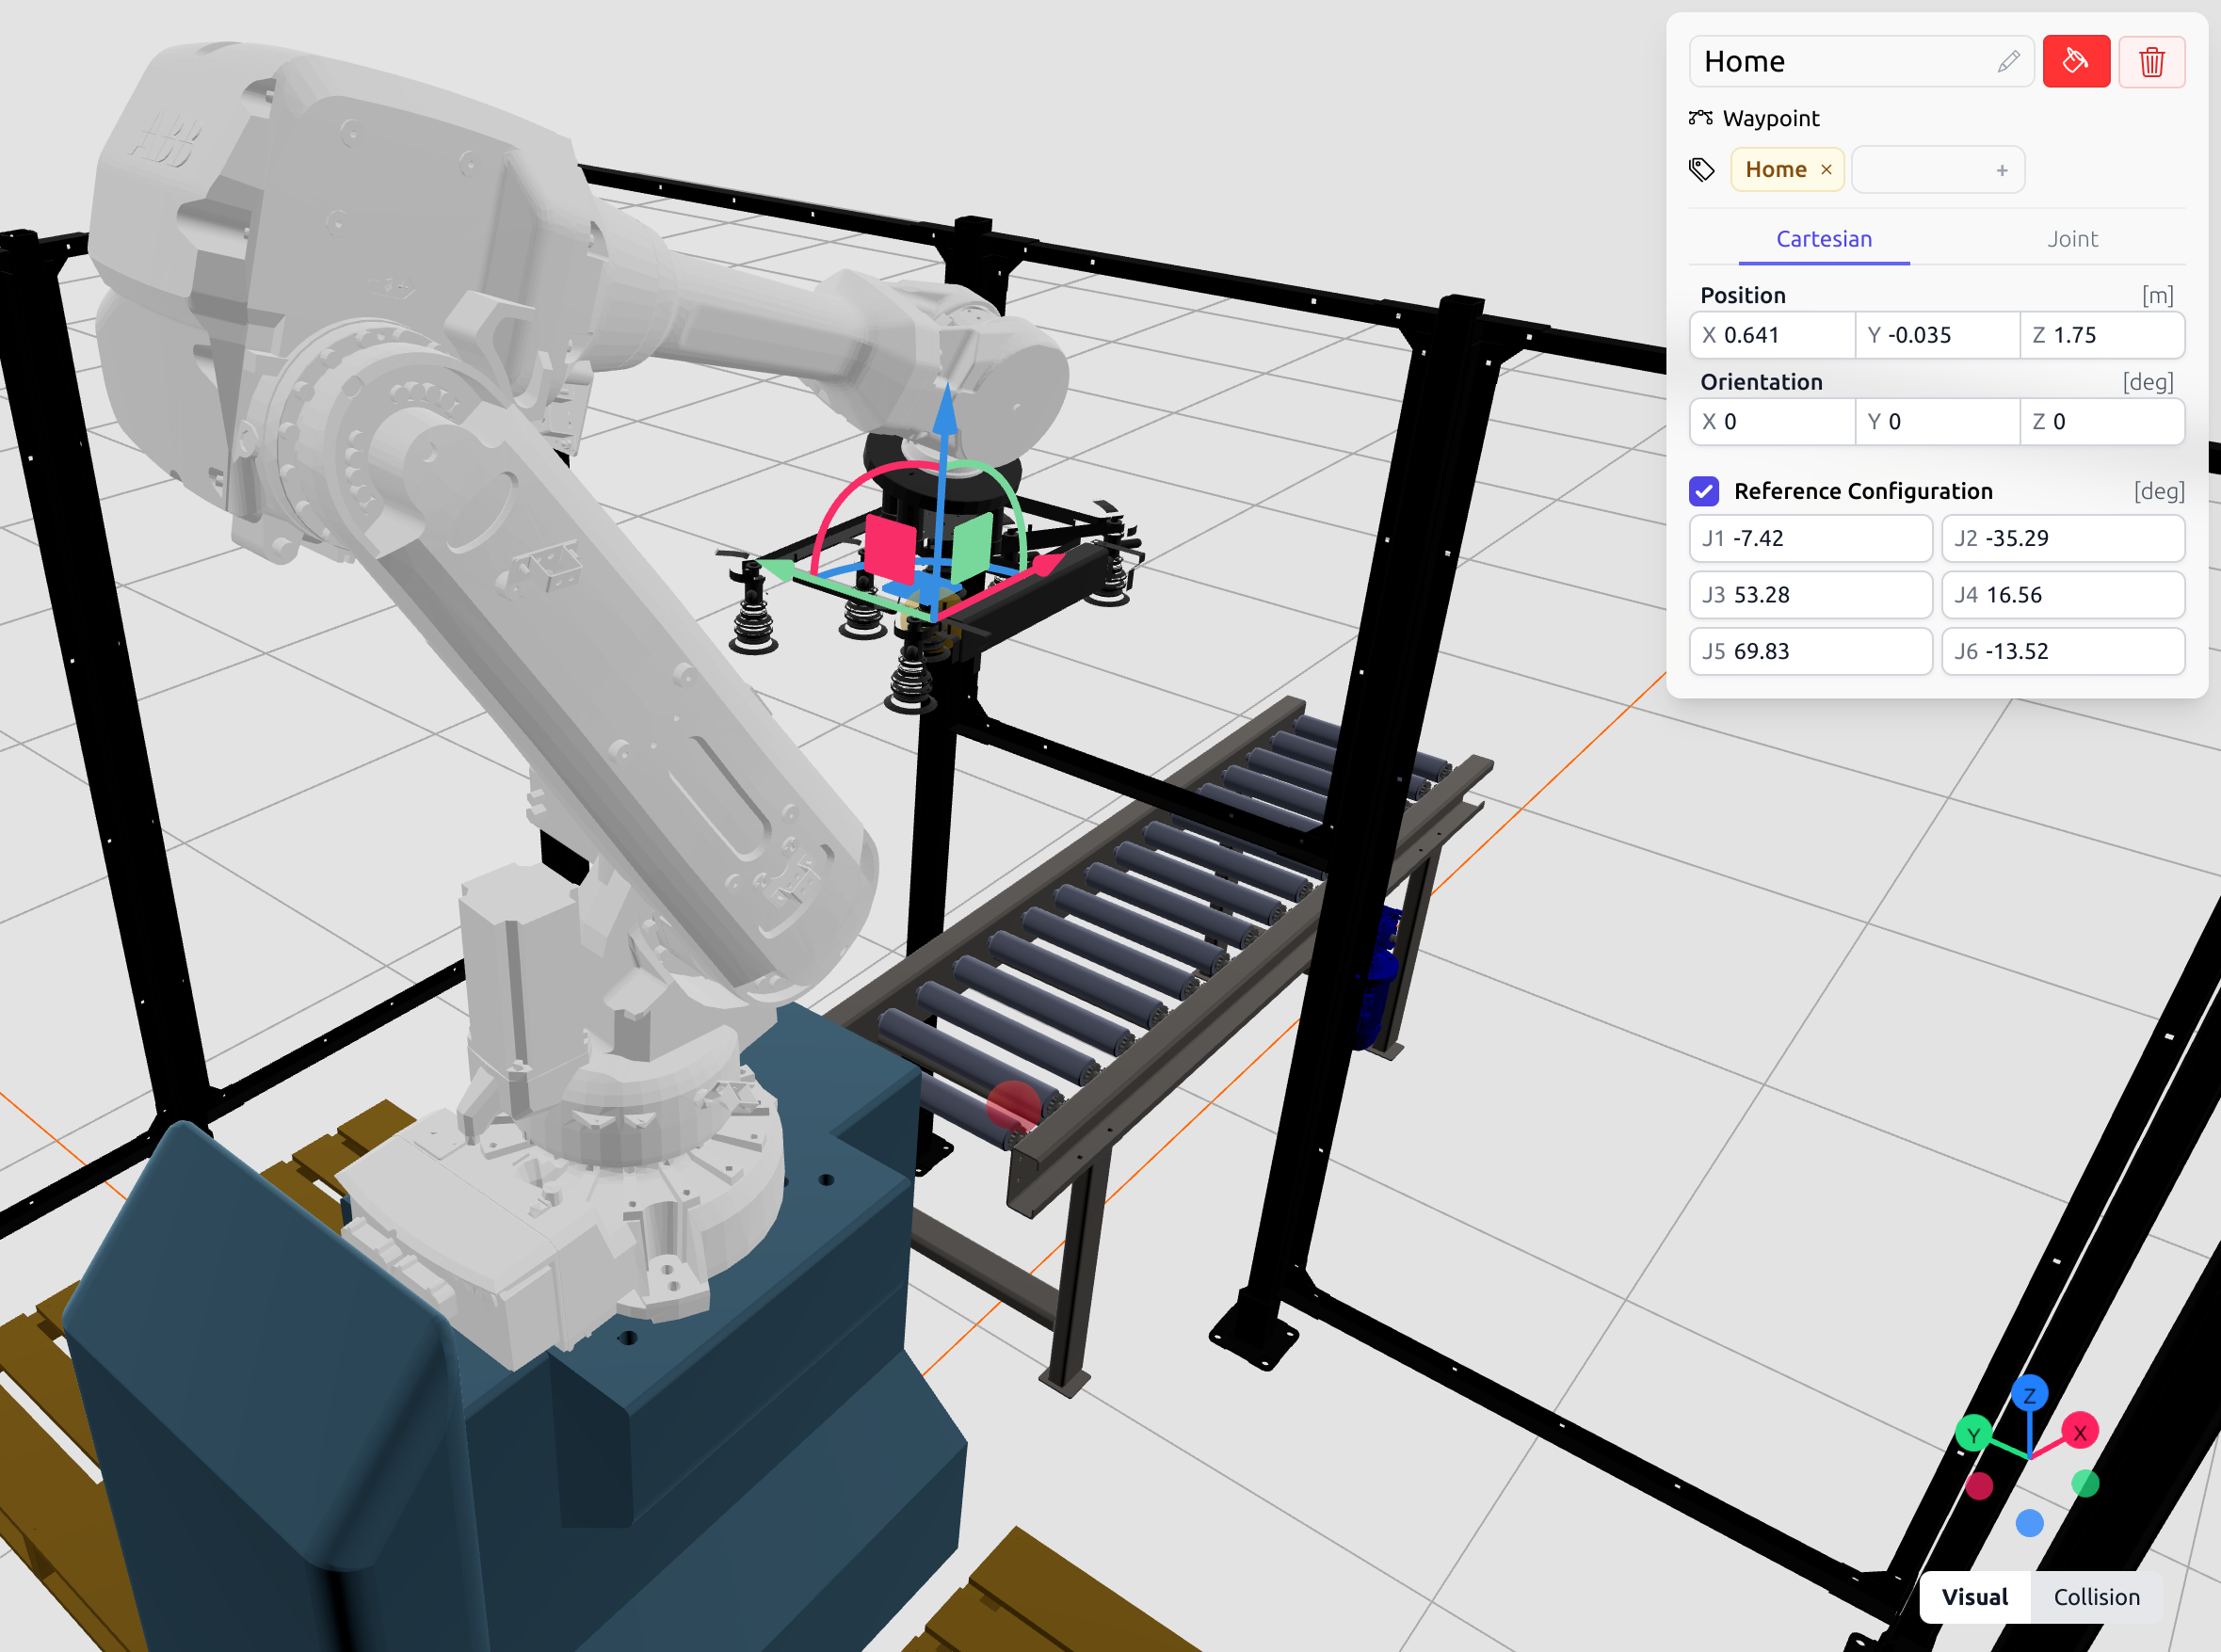The height and width of the screenshot is (1652, 2221).
Task: Remove the Home tag with its x
Action: [1825, 170]
